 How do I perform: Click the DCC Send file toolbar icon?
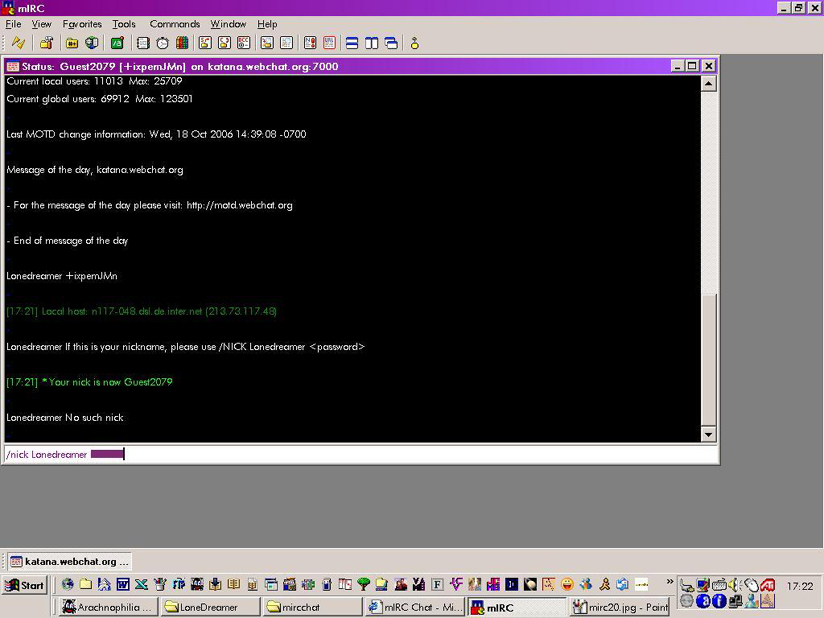click(205, 43)
